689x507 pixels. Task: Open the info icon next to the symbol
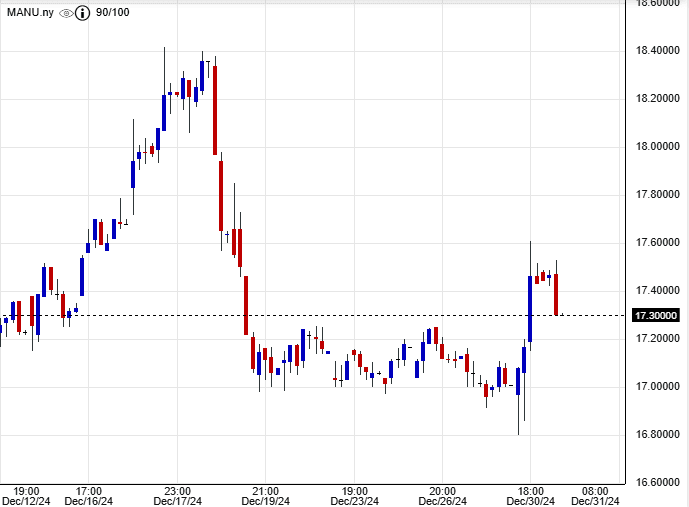pyautogui.click(x=83, y=13)
